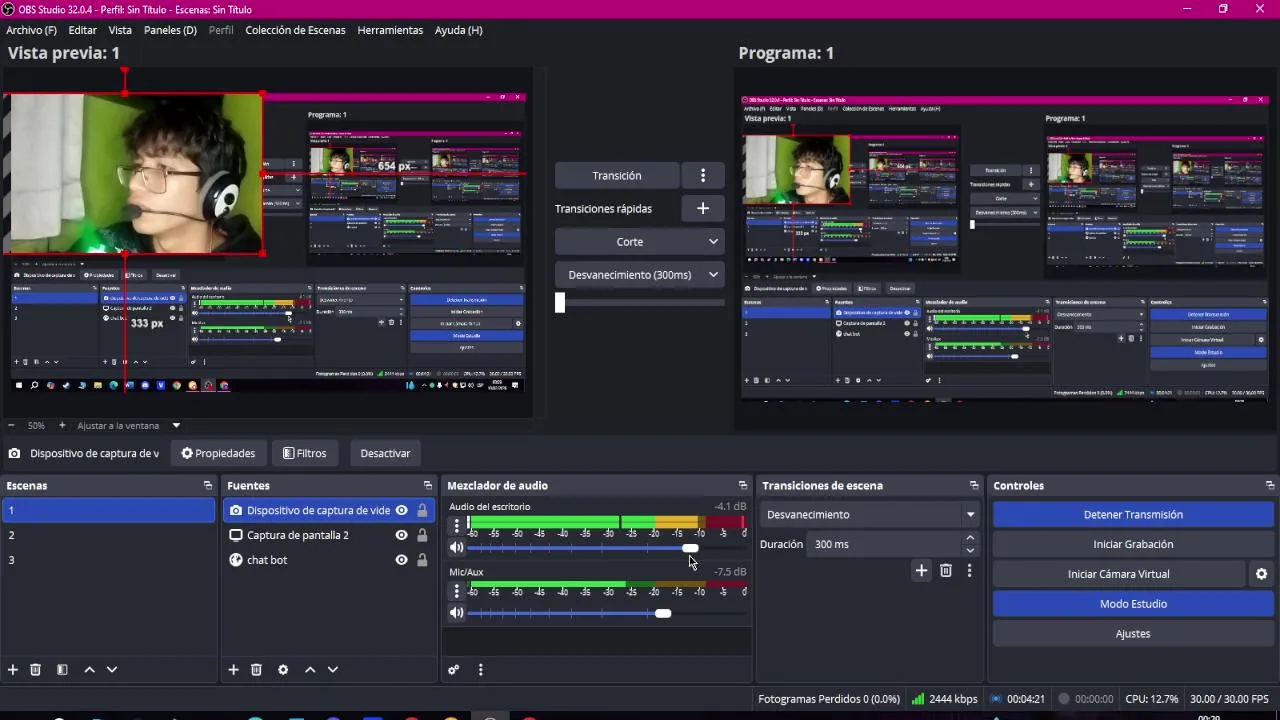
Task: Move scene down with down arrow
Action: [x=112, y=669]
